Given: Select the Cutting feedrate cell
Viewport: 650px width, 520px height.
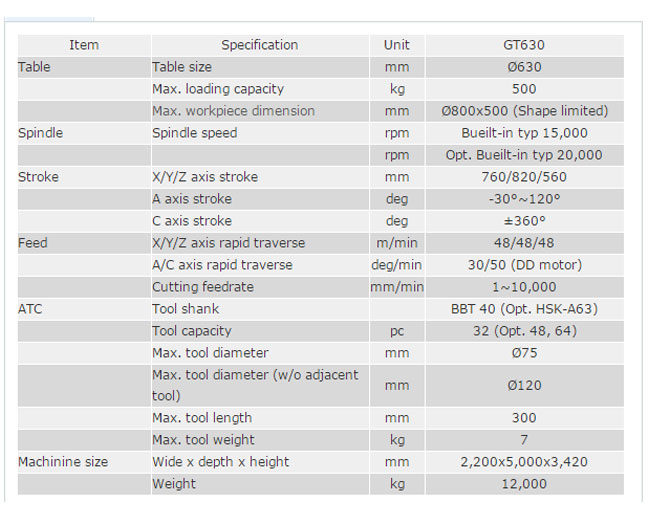Looking at the screenshot, I should click(203, 287).
